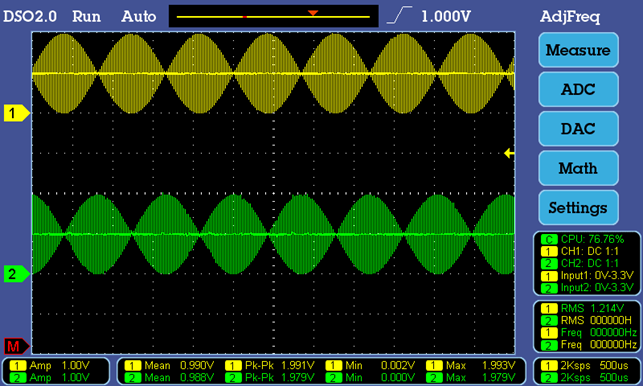Image resolution: width=643 pixels, height=386 pixels.
Task: Click the yellow 1 badge beside 2Ksps
Action: [x=549, y=365]
